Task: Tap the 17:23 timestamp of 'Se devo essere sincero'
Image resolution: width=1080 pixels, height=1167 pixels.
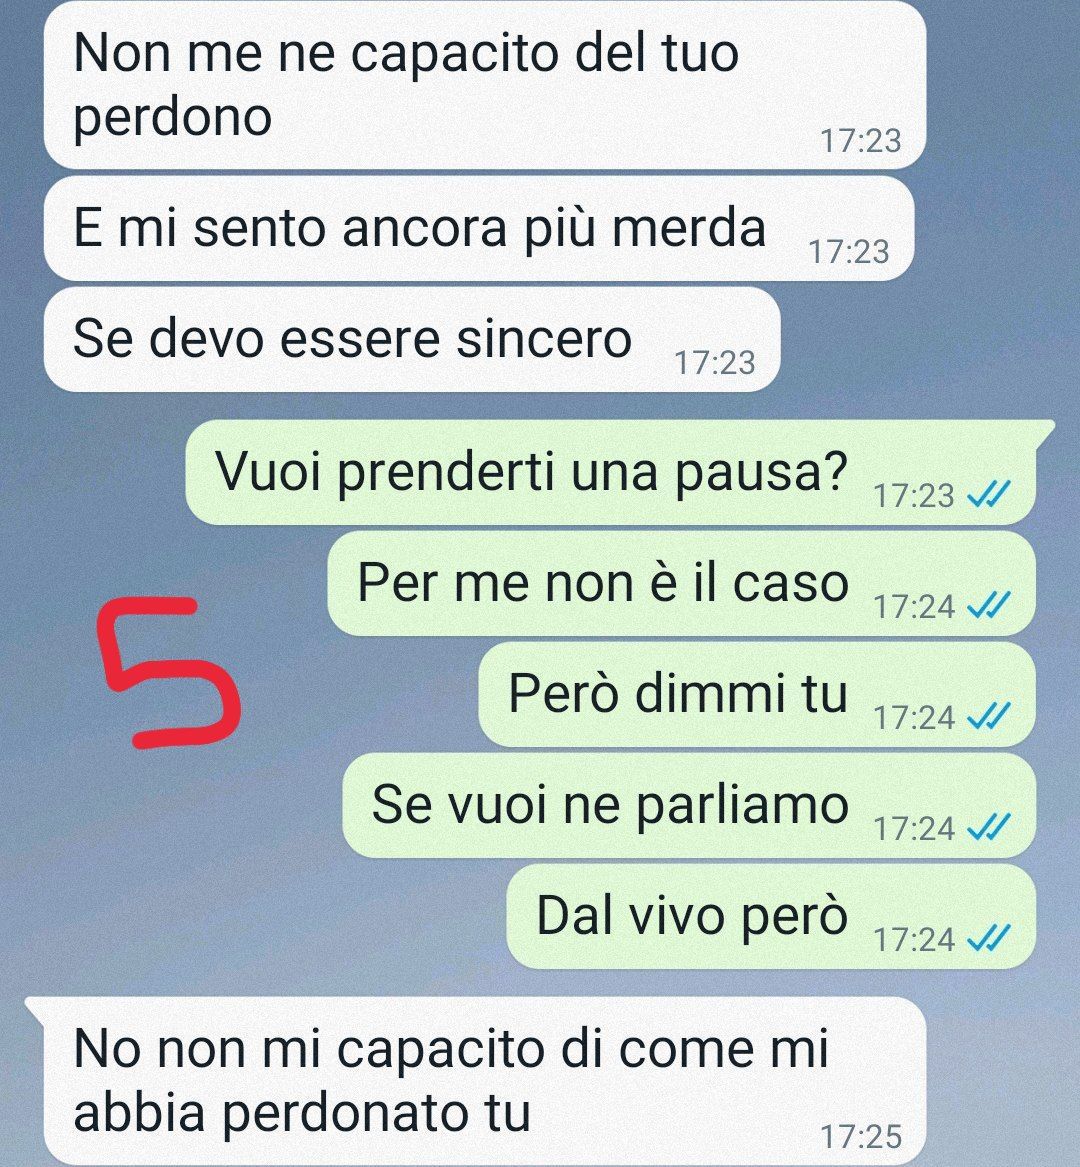Action: tap(715, 362)
